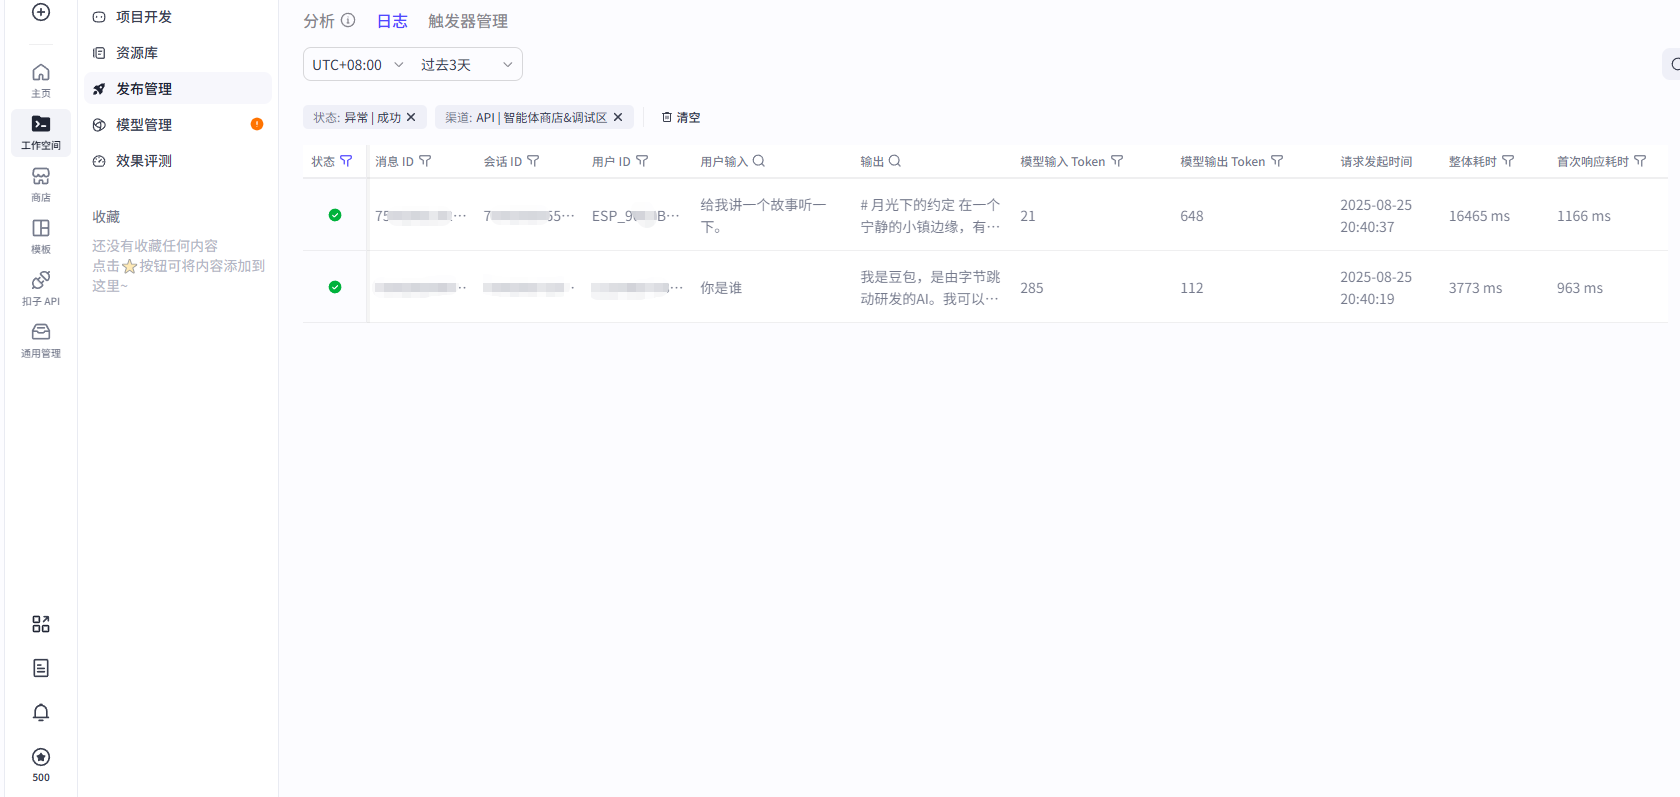Click the filter icon beside 模型输出 Token

(x=1277, y=161)
